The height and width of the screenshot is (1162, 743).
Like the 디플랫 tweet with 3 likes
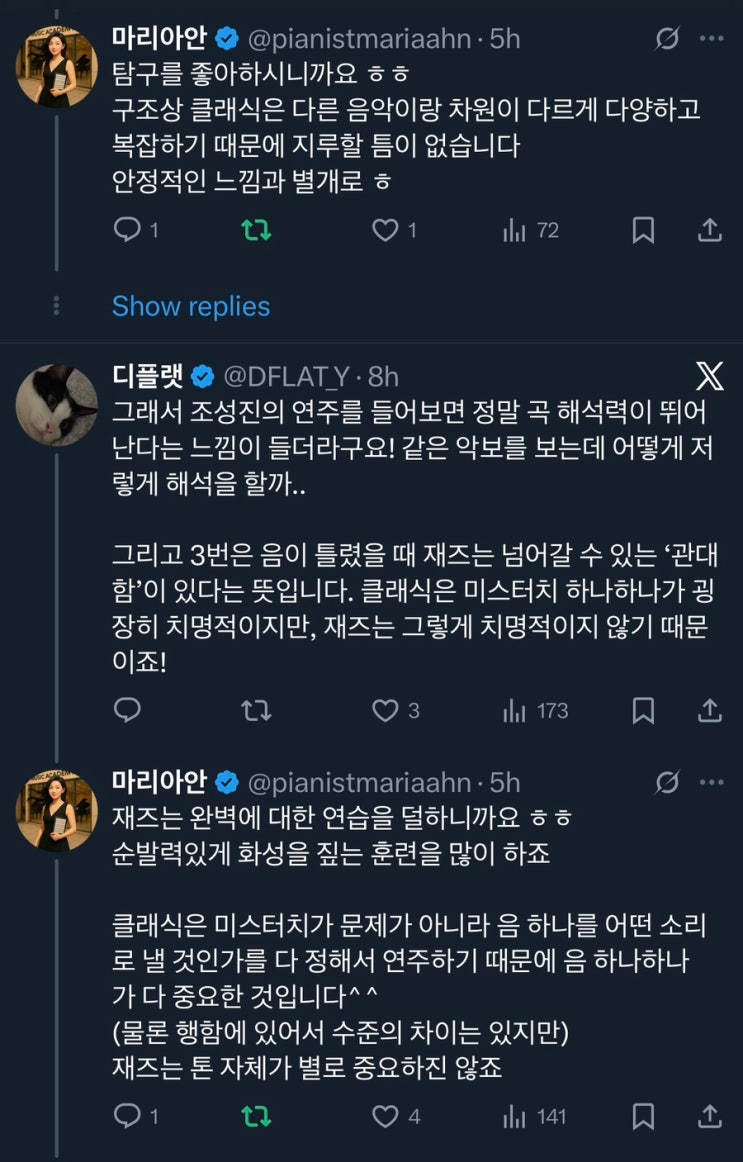coord(386,710)
